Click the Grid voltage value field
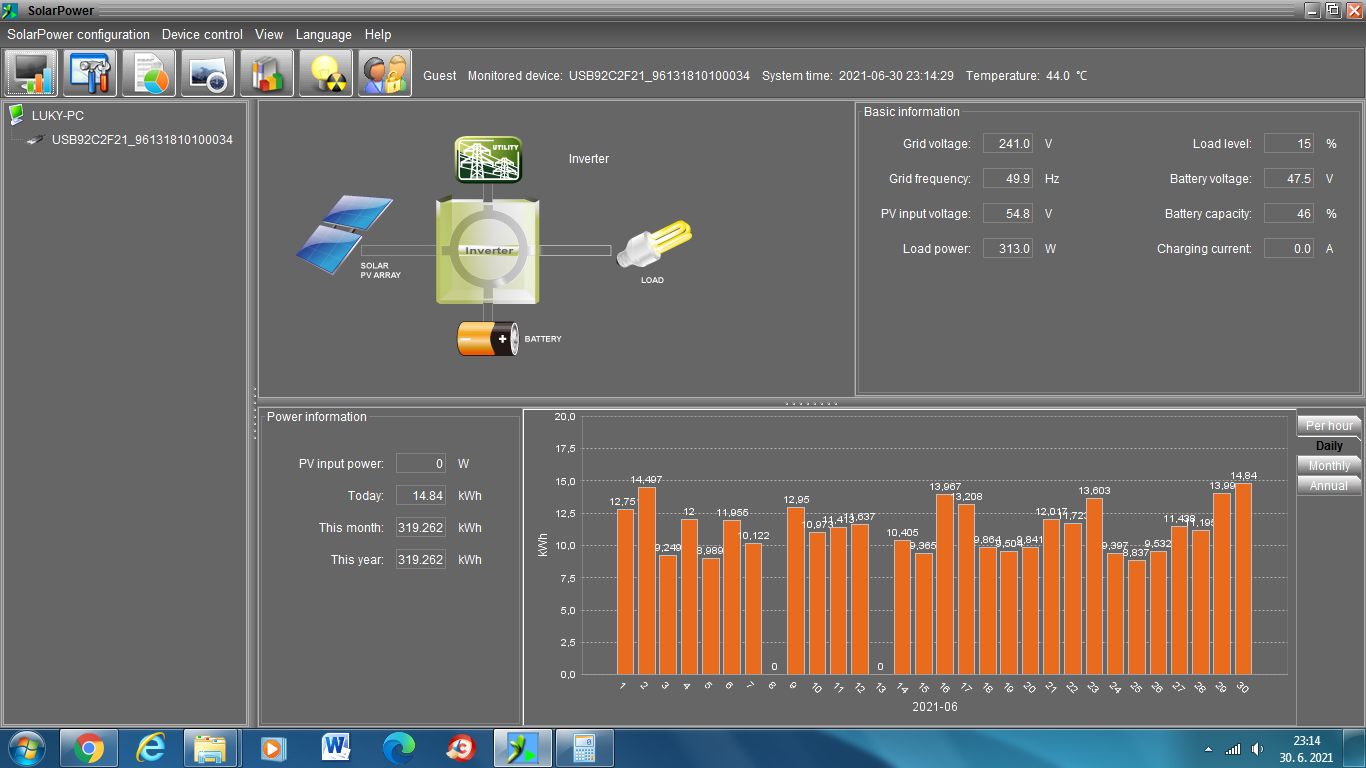Viewport: 1366px width, 768px height. (x=1008, y=144)
